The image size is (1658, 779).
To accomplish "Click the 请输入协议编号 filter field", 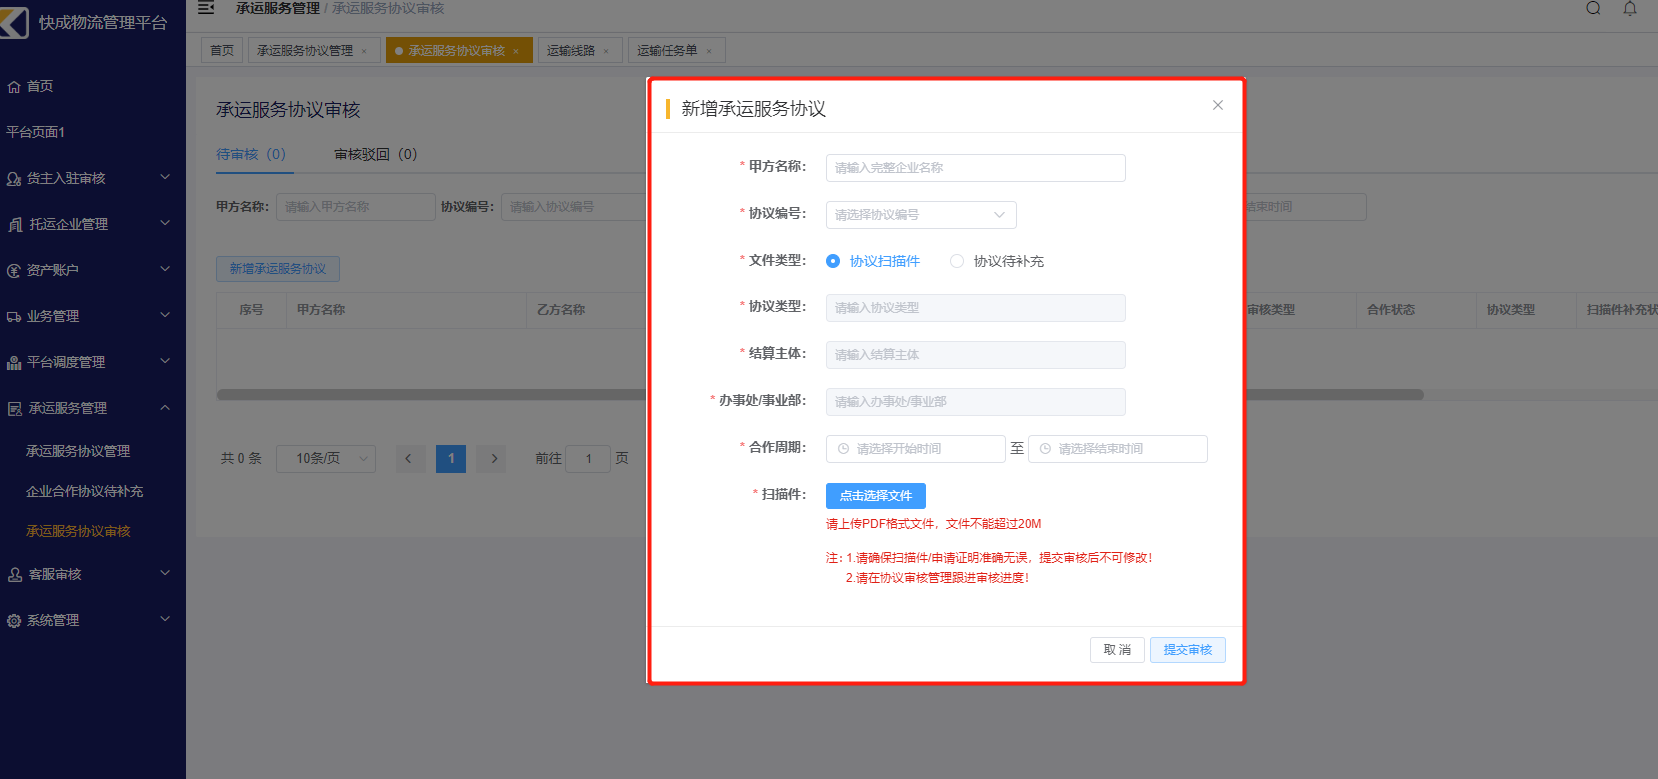I will pos(575,207).
